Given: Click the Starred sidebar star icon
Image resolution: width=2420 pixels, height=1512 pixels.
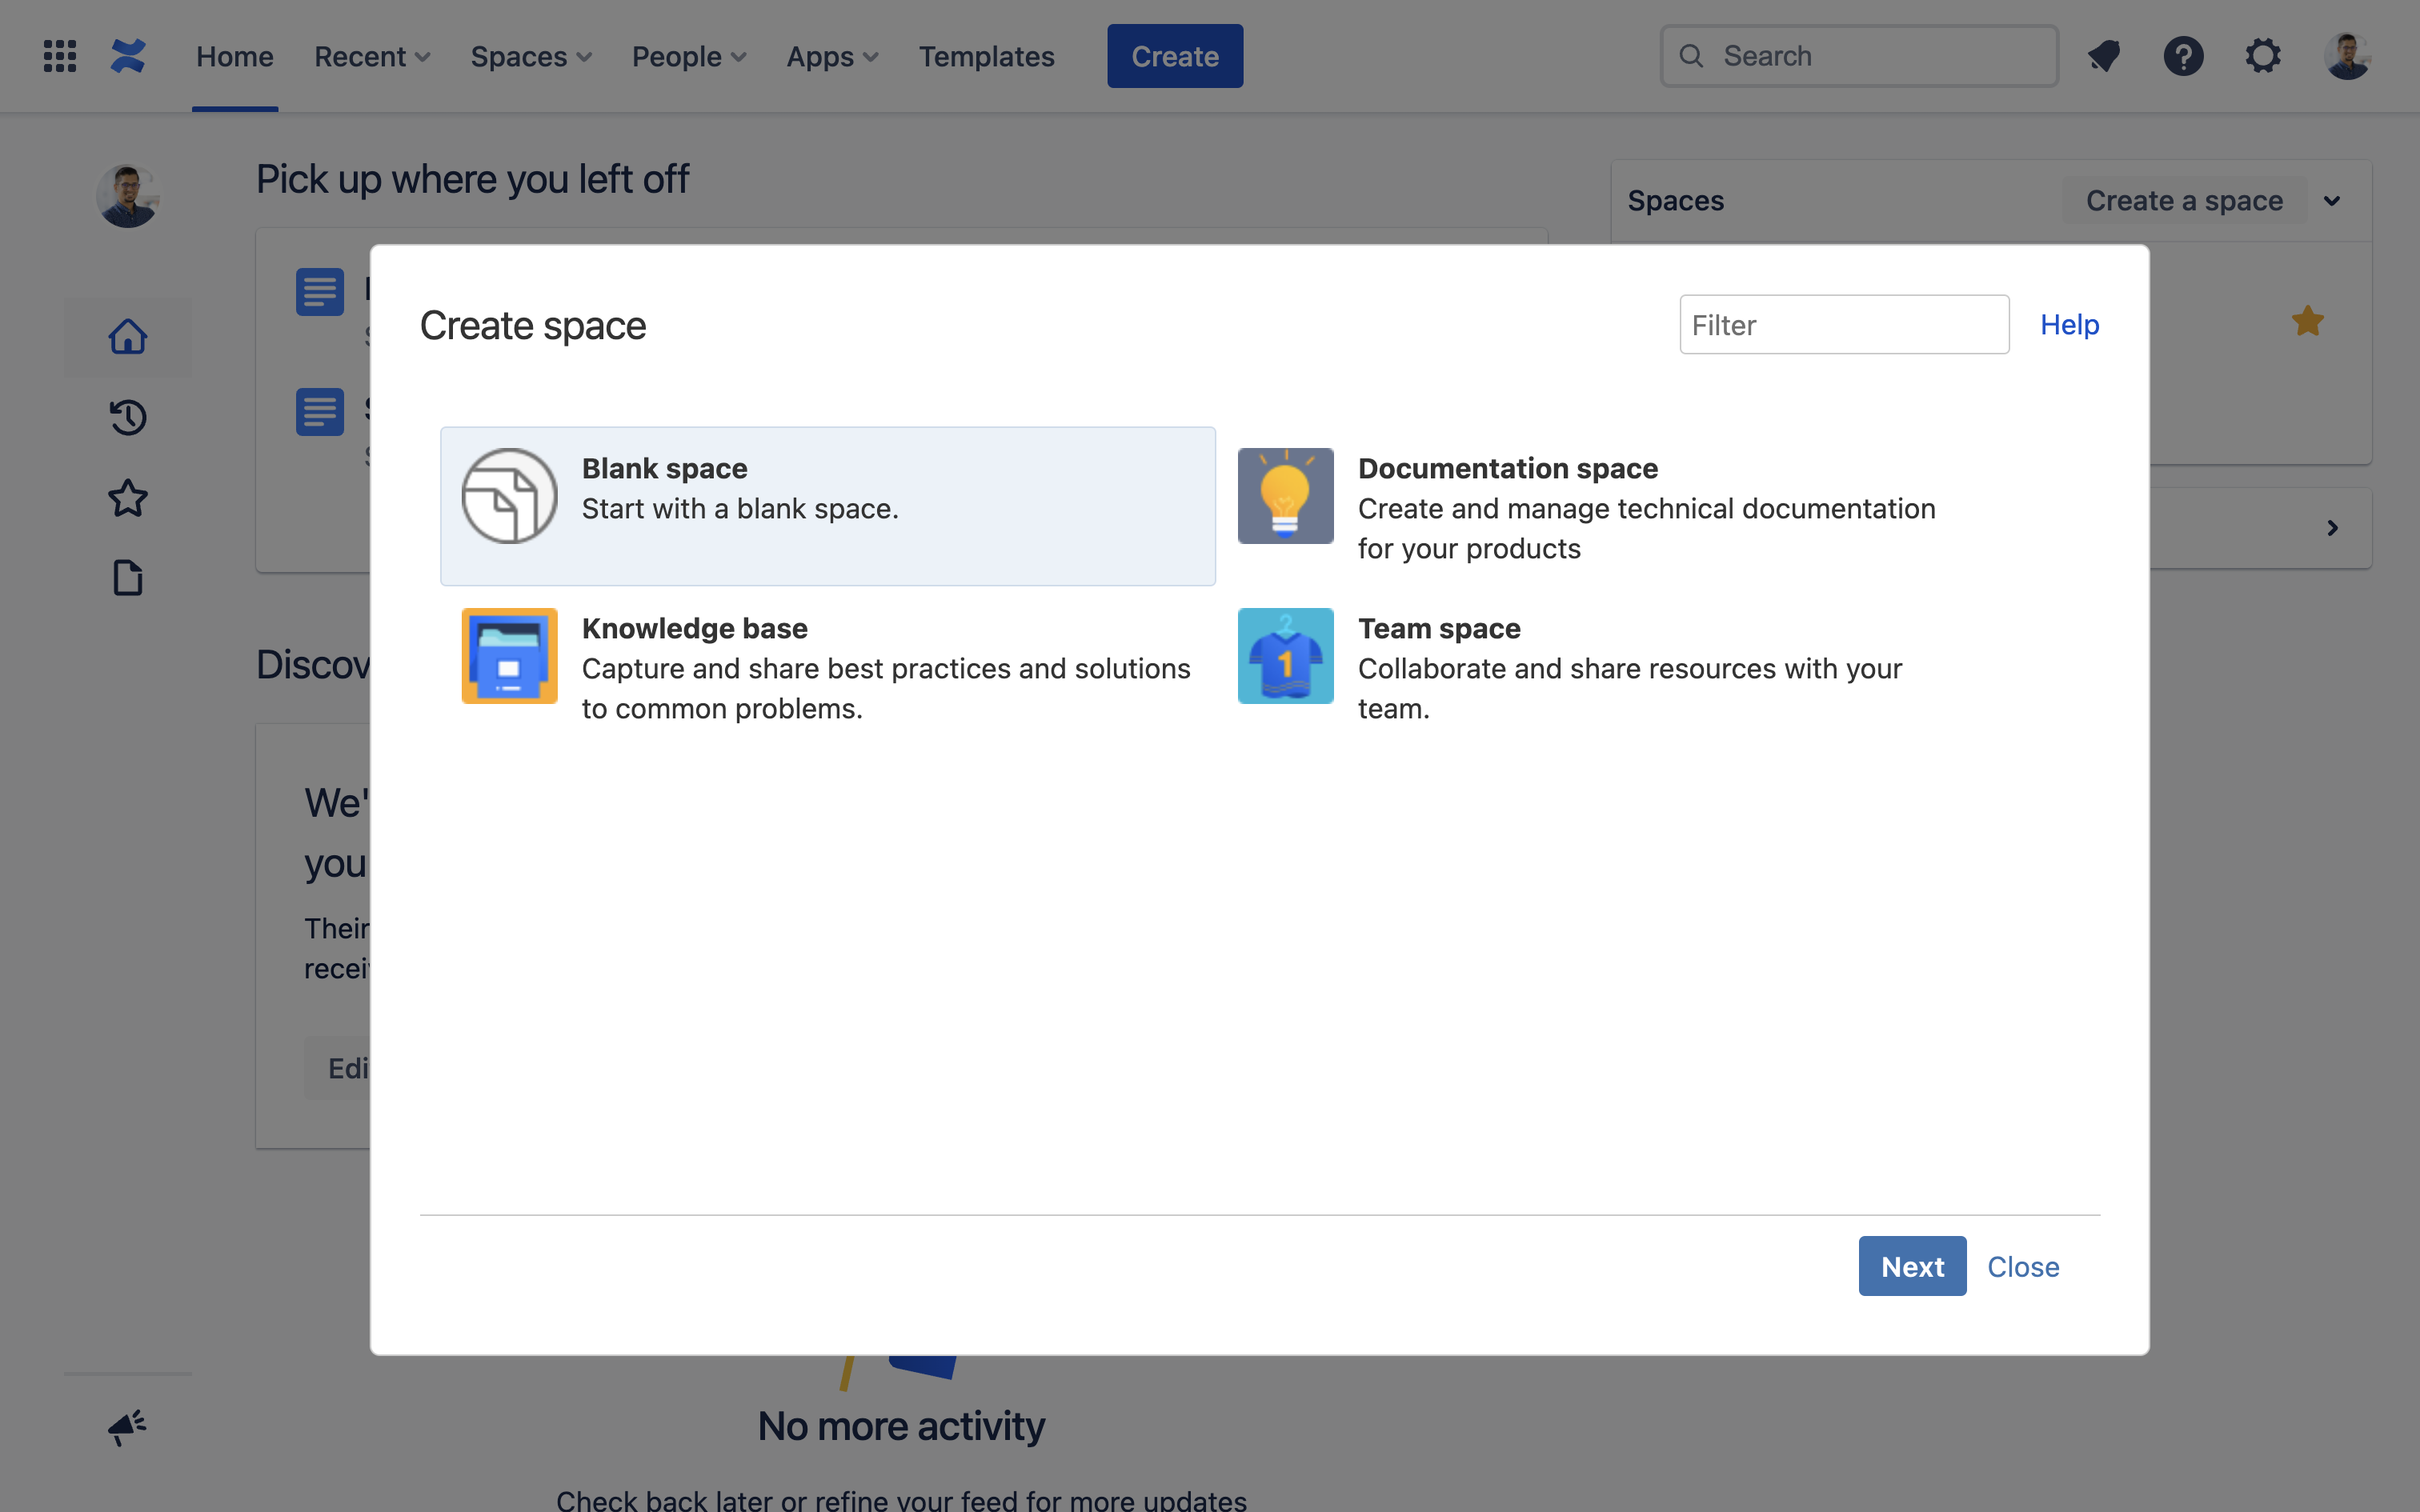Looking at the screenshot, I should 128,498.
